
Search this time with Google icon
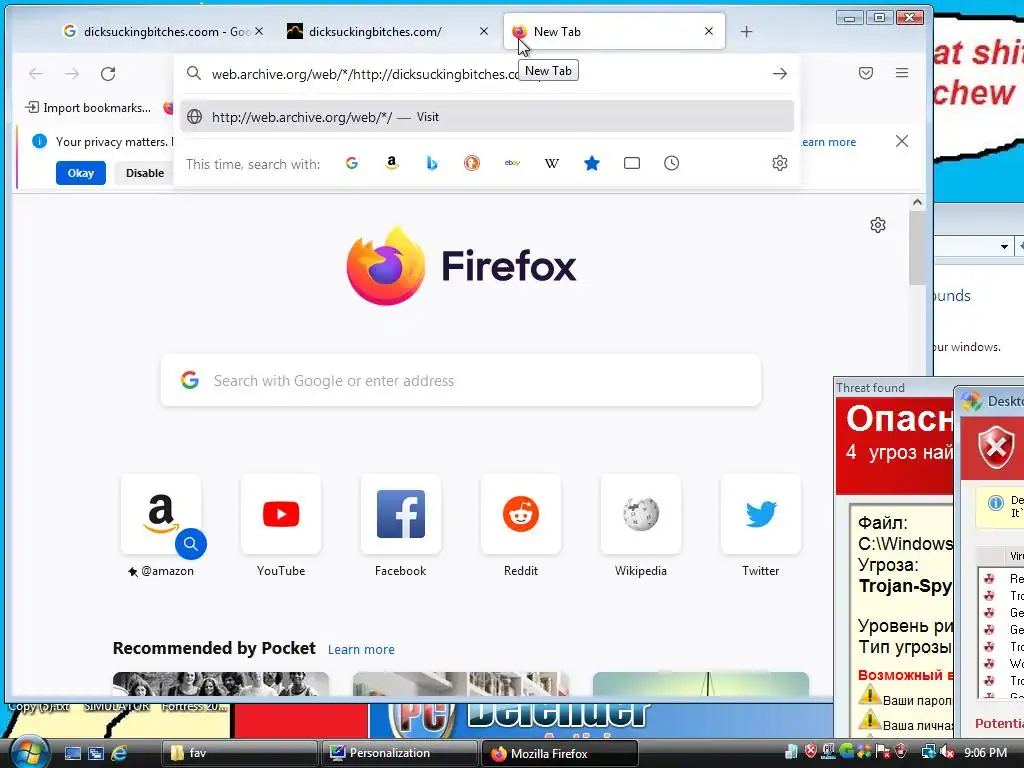(352, 163)
